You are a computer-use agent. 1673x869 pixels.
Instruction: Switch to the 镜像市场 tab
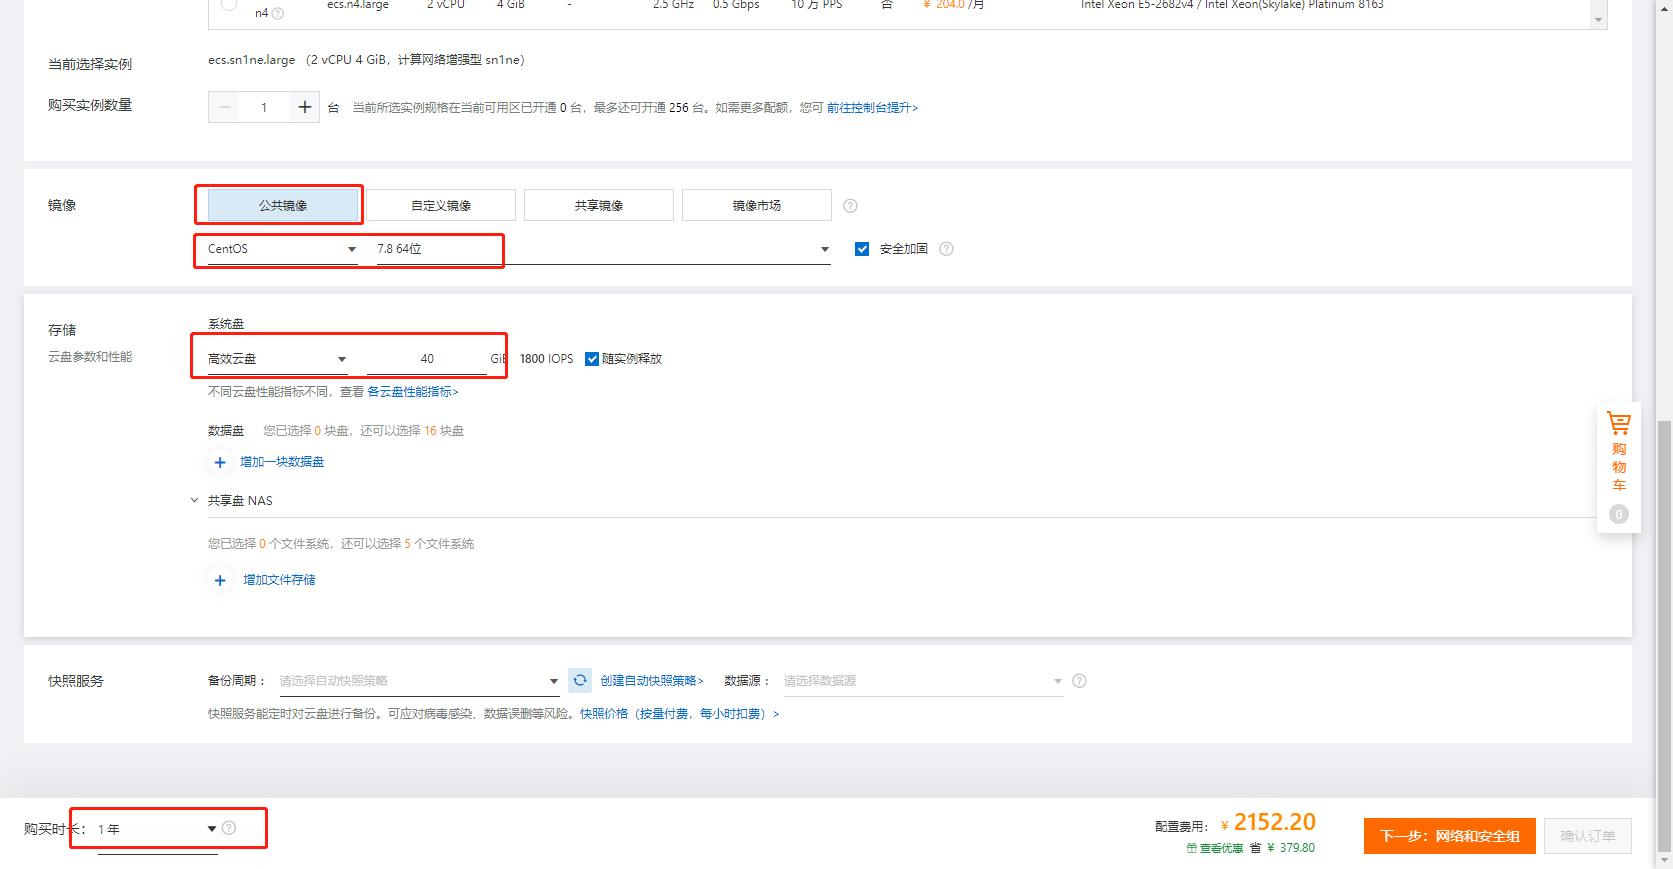[757, 206]
